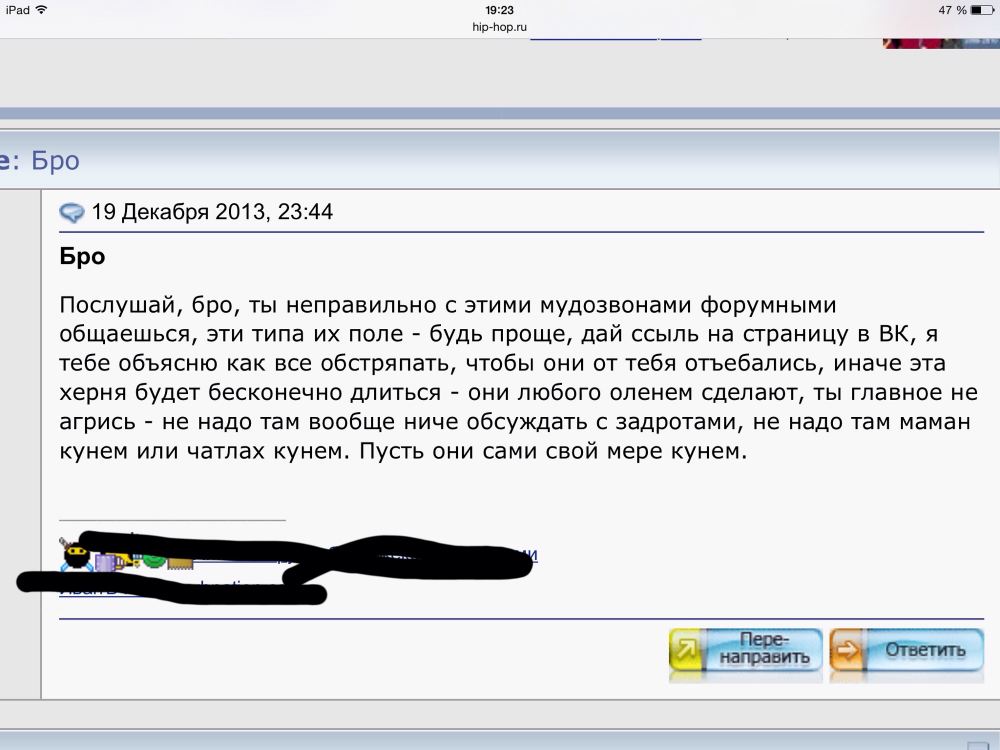Reply with the Ответить button
The width and height of the screenshot is (1000, 750).
click(906, 650)
